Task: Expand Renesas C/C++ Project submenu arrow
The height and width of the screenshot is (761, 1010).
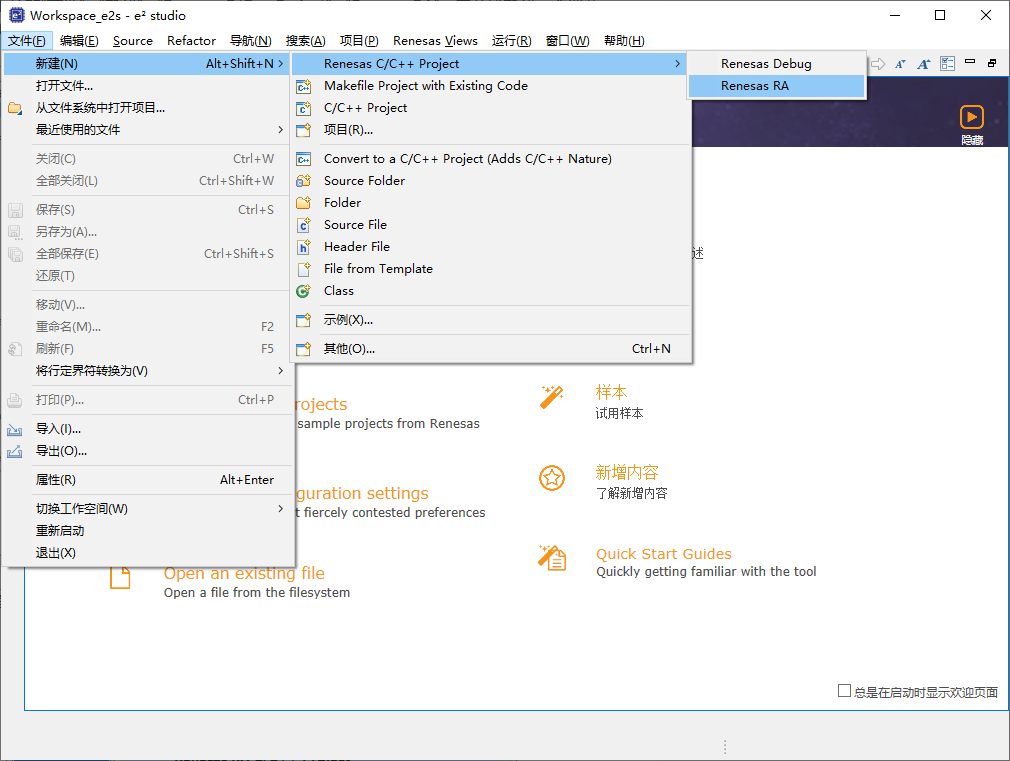Action: tap(677, 64)
